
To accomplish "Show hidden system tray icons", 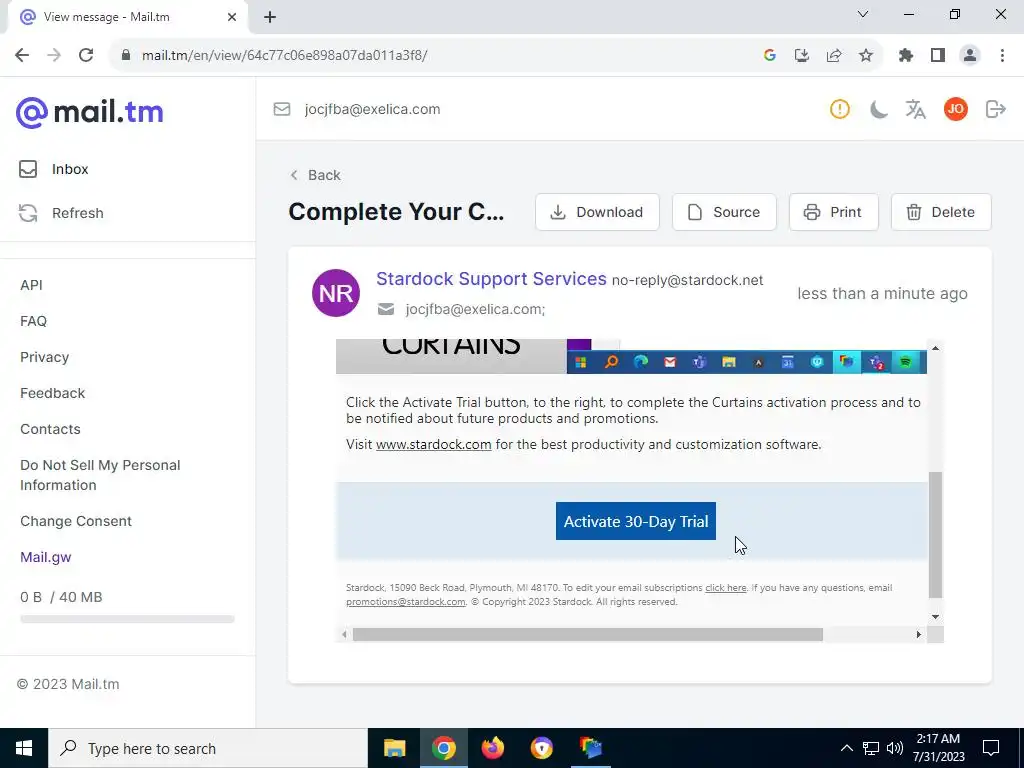I will click(846, 748).
